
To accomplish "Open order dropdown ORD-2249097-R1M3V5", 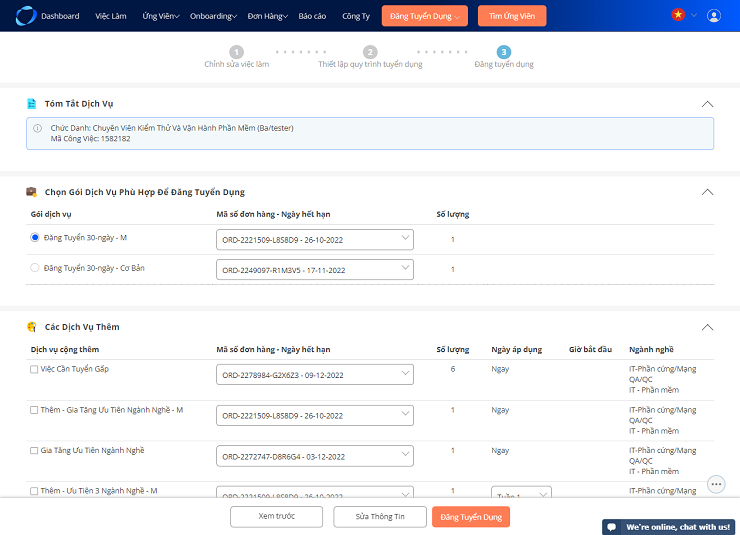I will click(x=315, y=269).
